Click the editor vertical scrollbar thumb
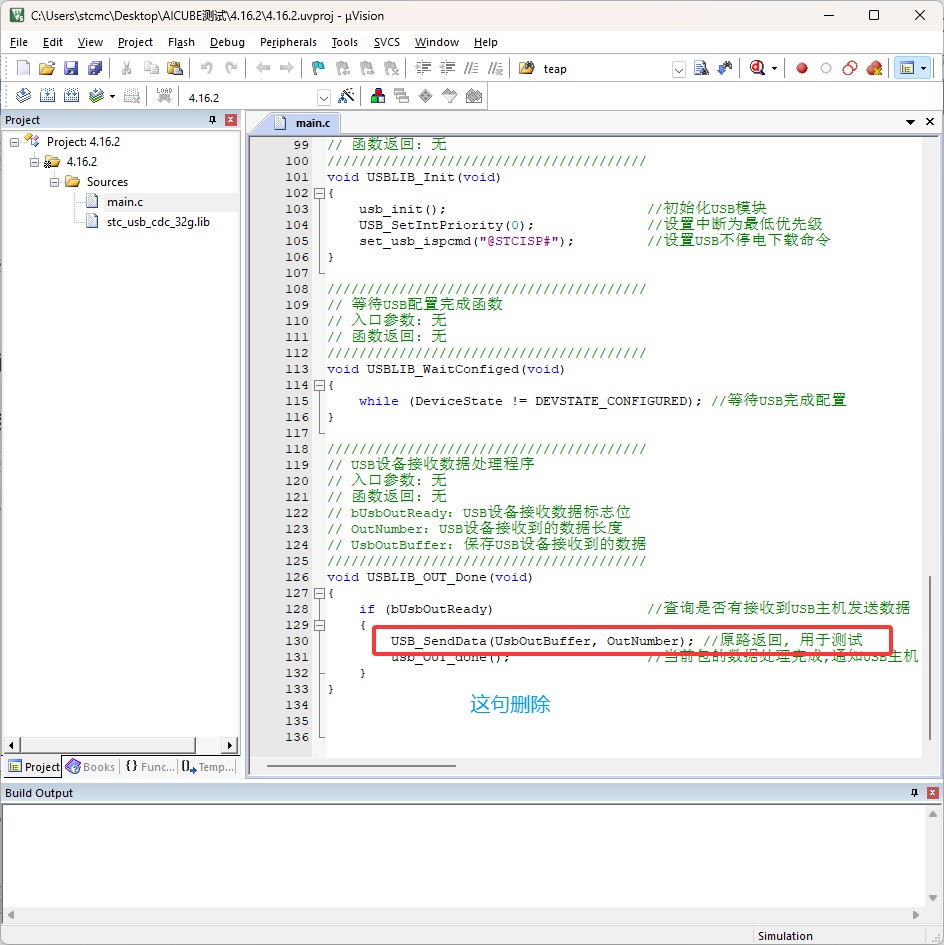 tap(930, 657)
